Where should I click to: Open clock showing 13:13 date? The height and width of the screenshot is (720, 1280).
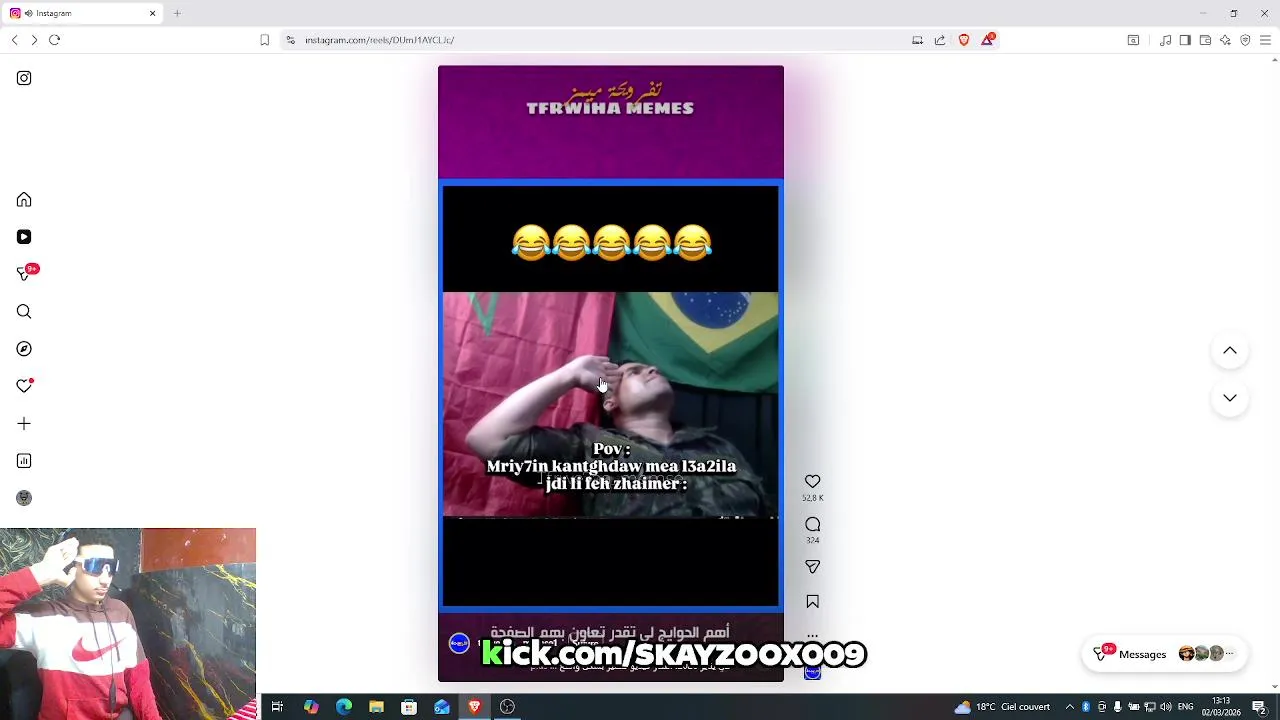[1221, 706]
